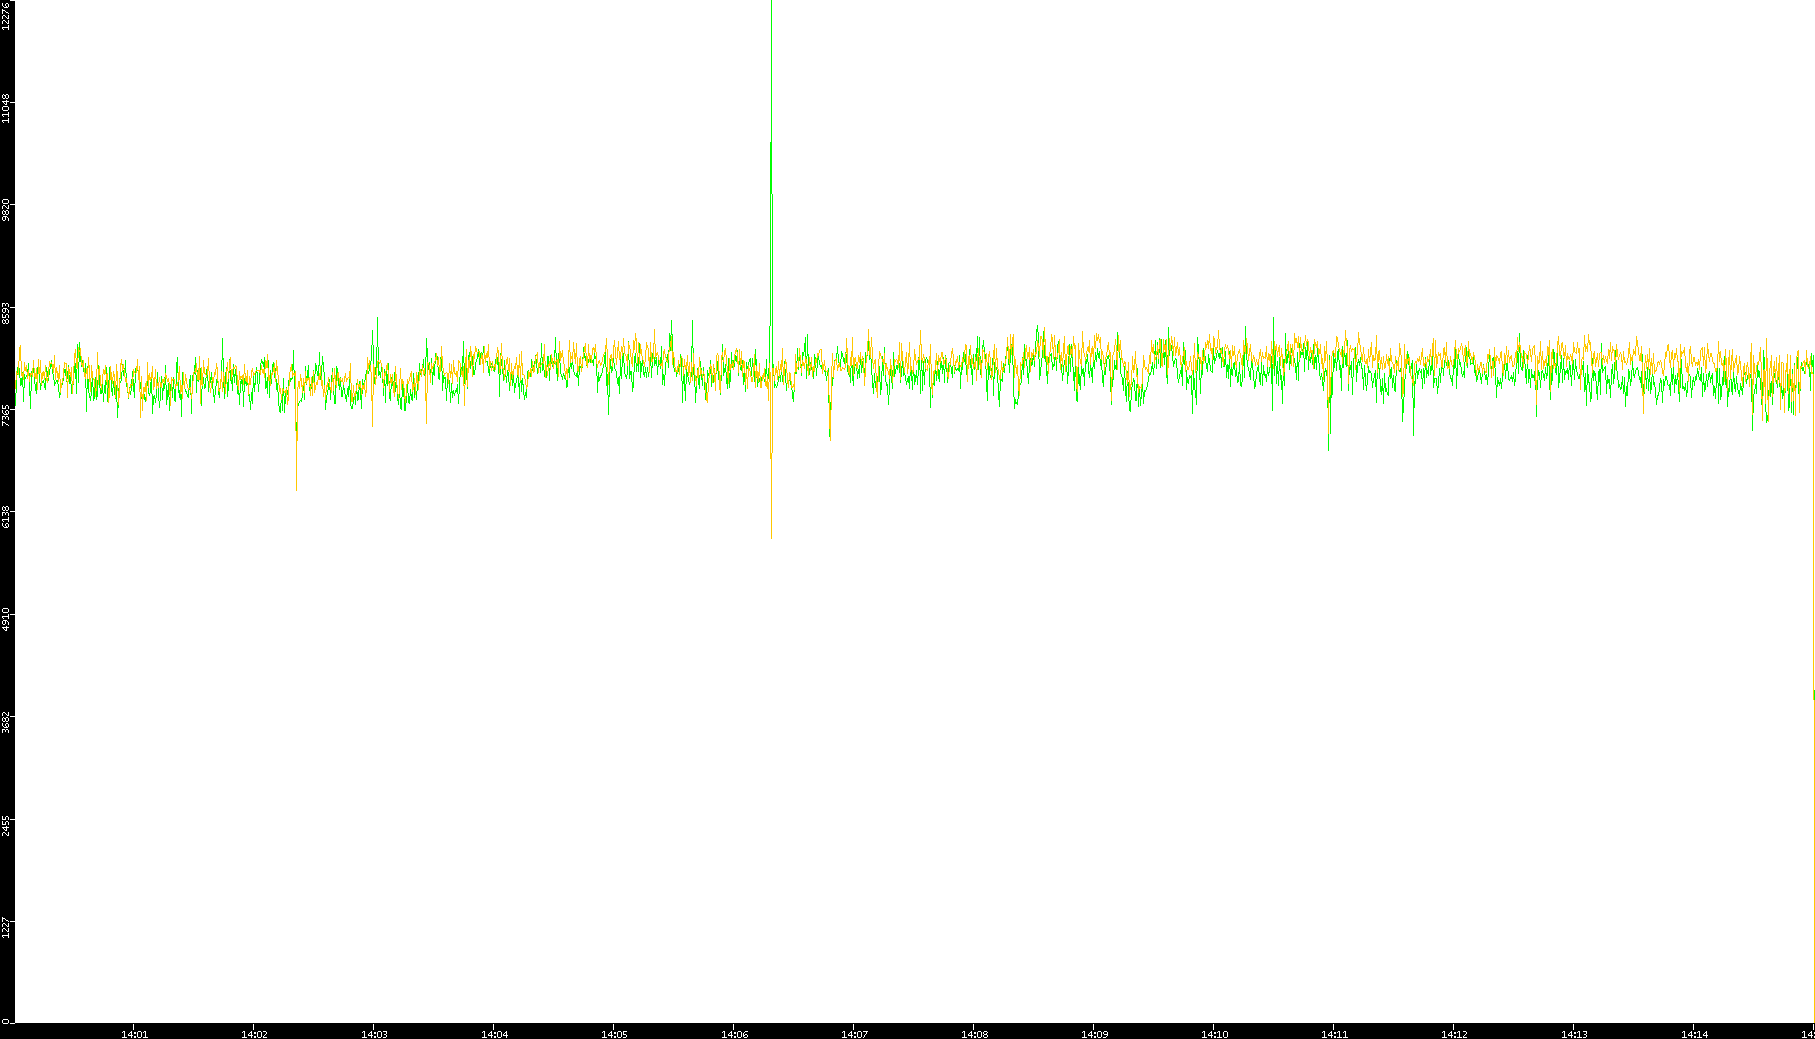This screenshot has height=1039, width=1815.
Task: Click the 1227 vertical axis label
Action: [x=7, y=926]
